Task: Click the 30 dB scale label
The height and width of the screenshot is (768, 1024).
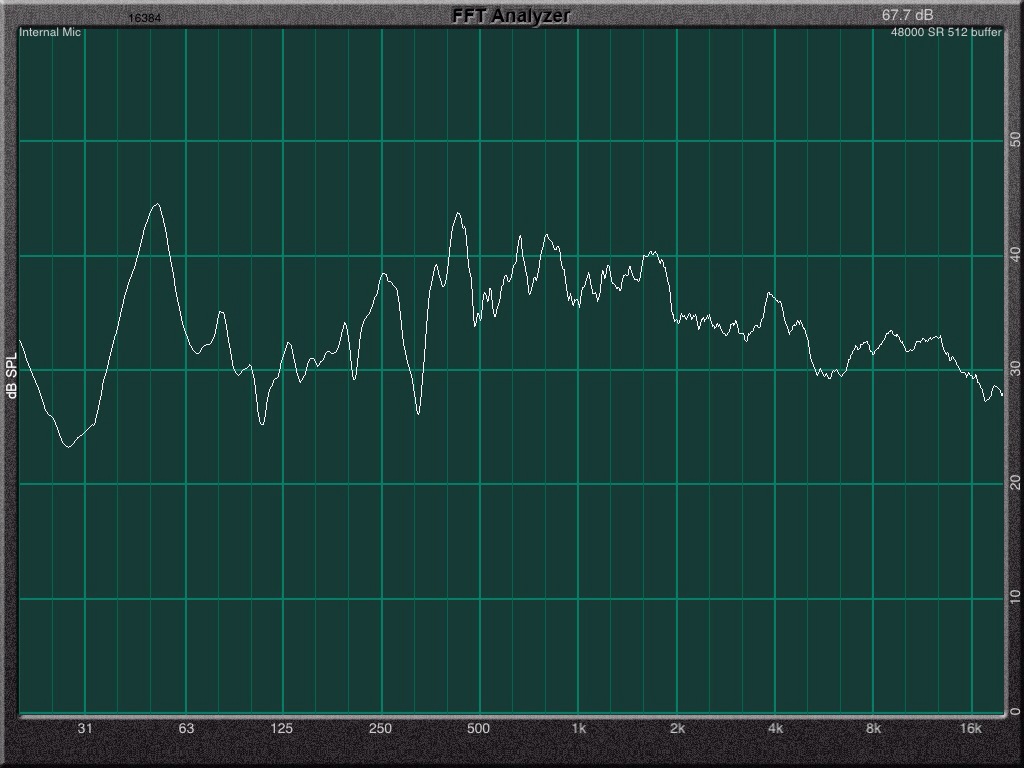Action: 1015,369
